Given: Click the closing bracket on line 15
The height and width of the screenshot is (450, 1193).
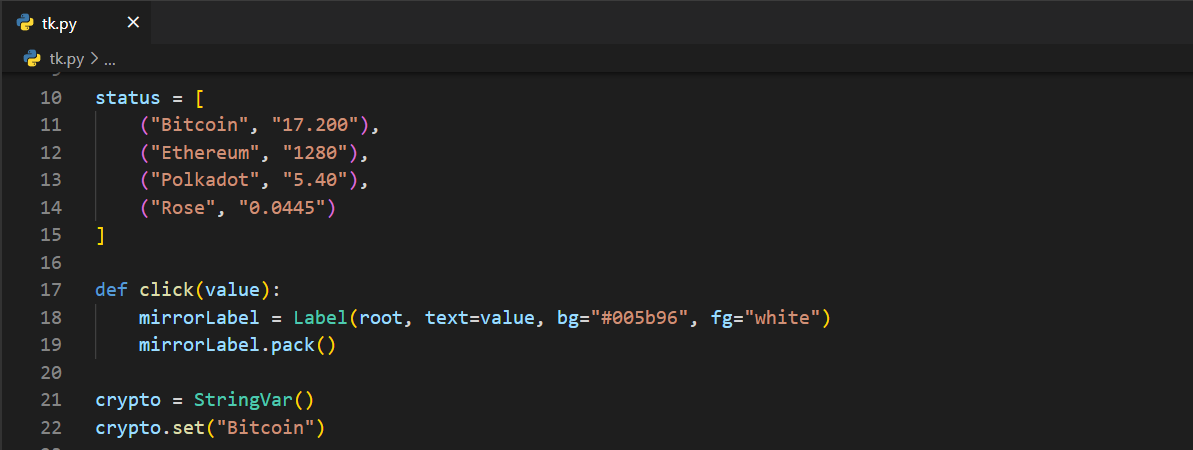Looking at the screenshot, I should click(x=100, y=235).
